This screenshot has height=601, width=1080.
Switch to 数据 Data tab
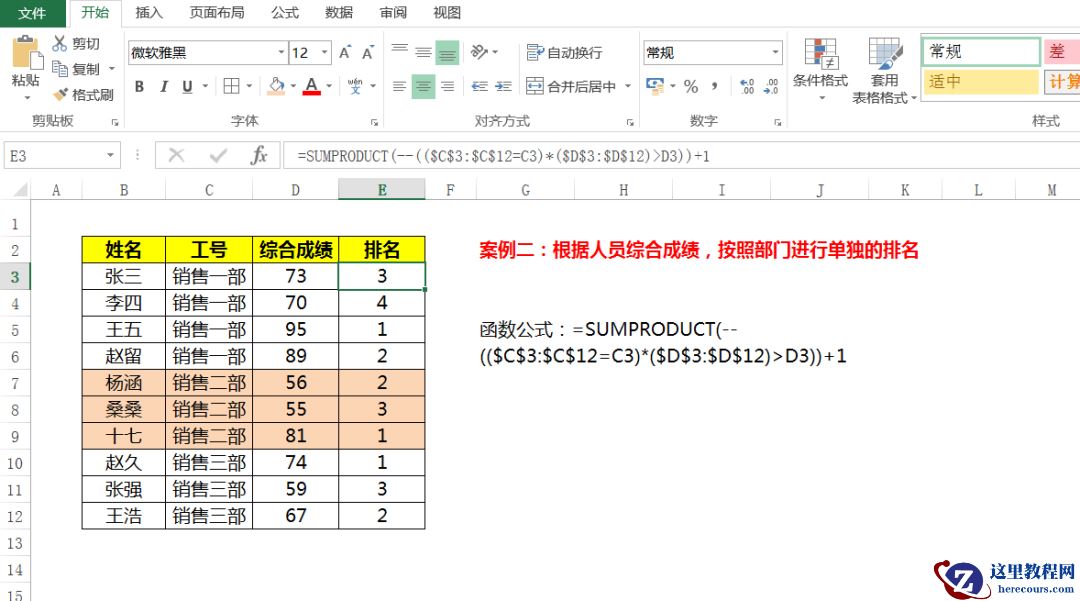(x=339, y=12)
